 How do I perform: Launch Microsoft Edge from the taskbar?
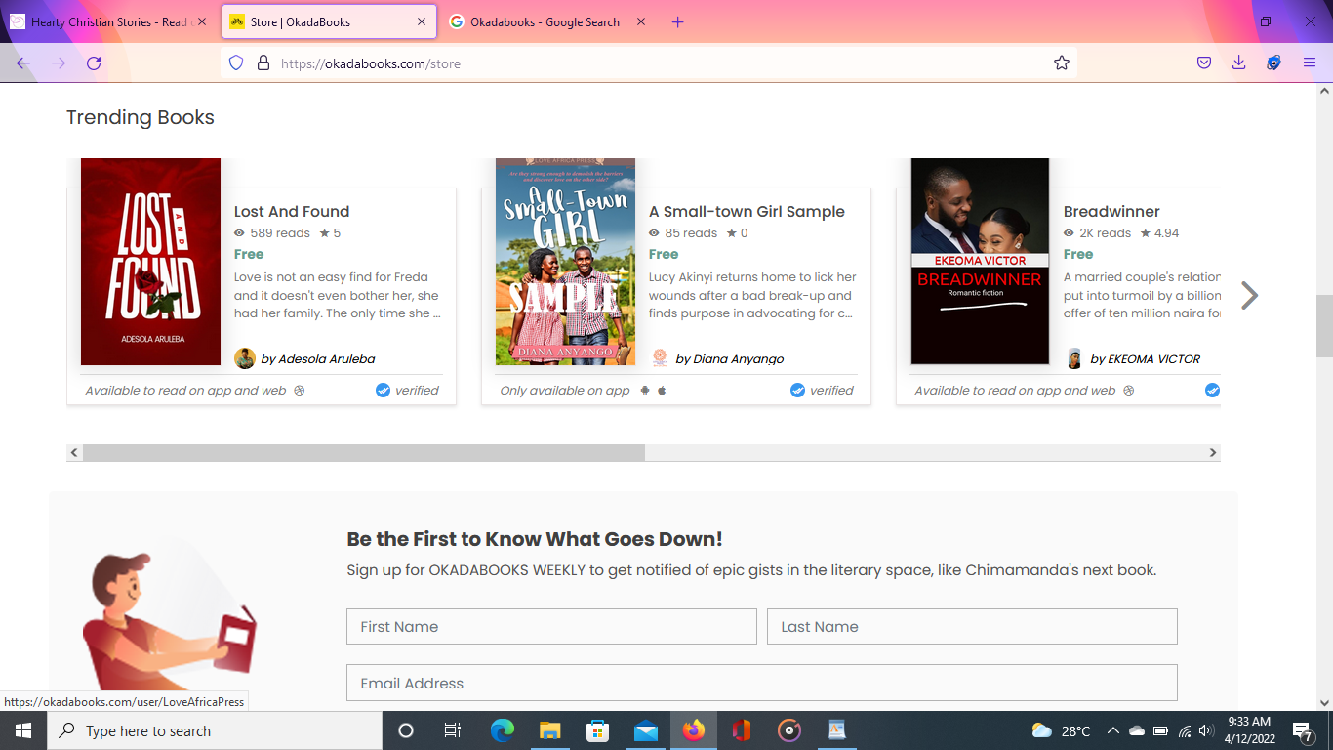(502, 731)
